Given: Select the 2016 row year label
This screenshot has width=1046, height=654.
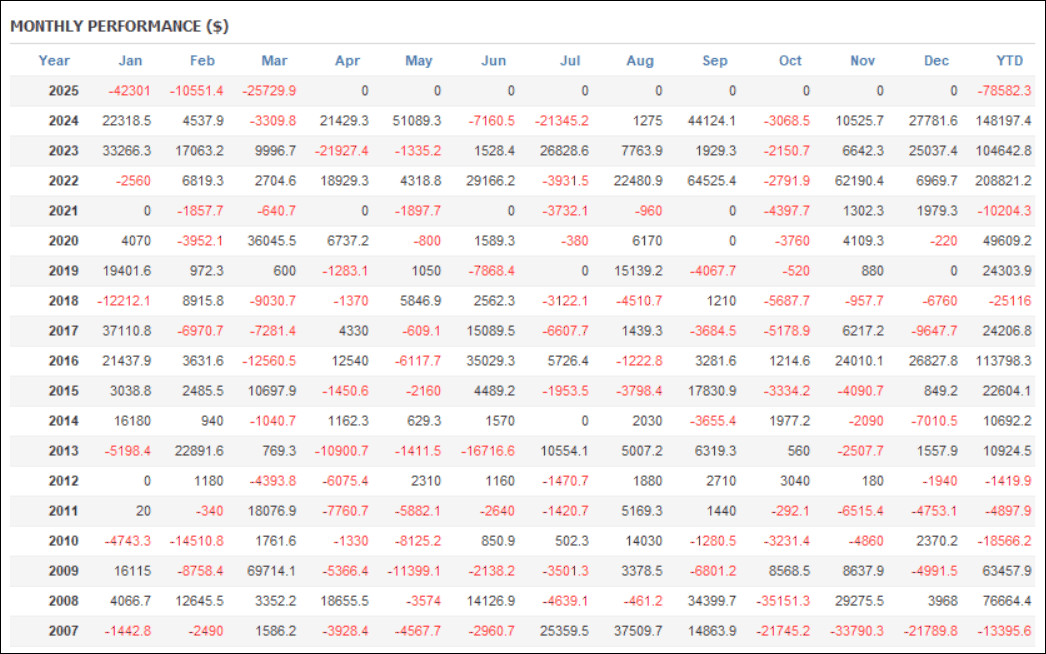Looking at the screenshot, I should click(x=63, y=361).
